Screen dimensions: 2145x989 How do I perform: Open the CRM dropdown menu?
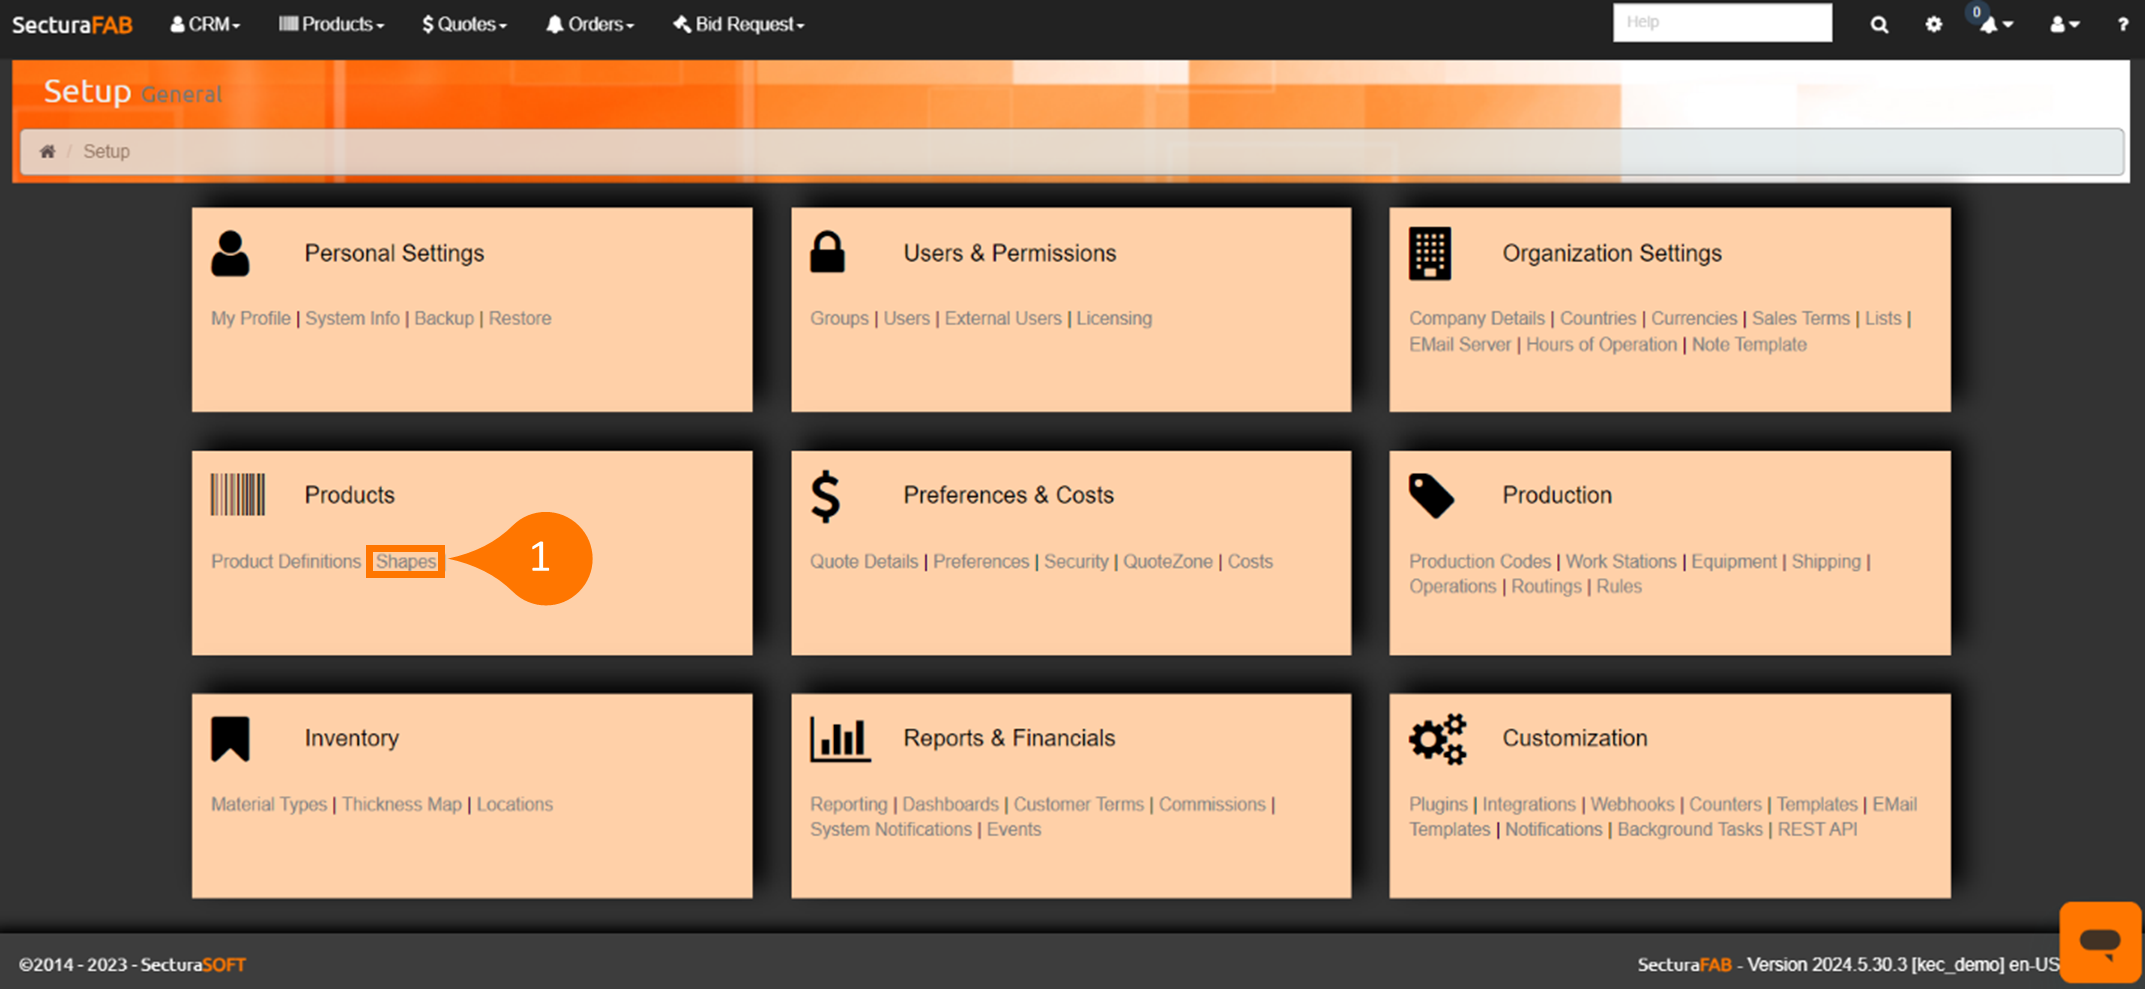(205, 24)
